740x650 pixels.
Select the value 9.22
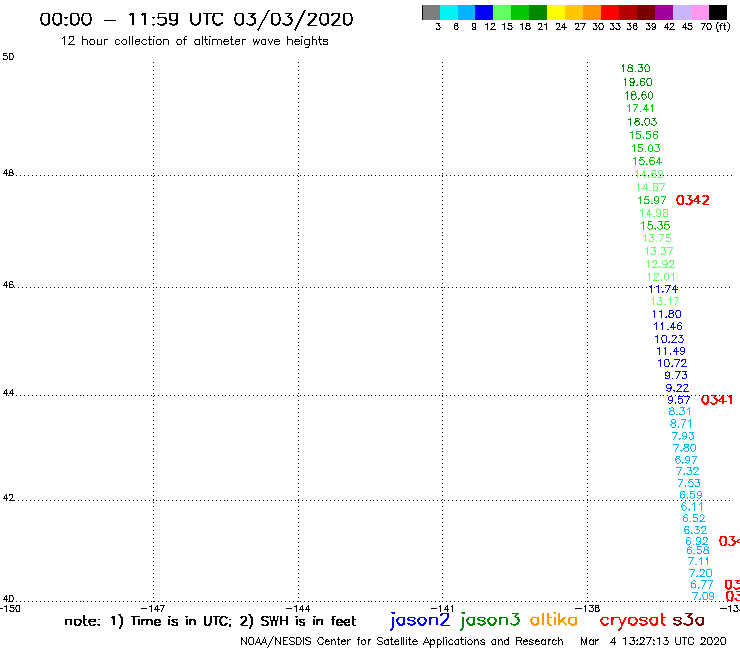click(677, 388)
